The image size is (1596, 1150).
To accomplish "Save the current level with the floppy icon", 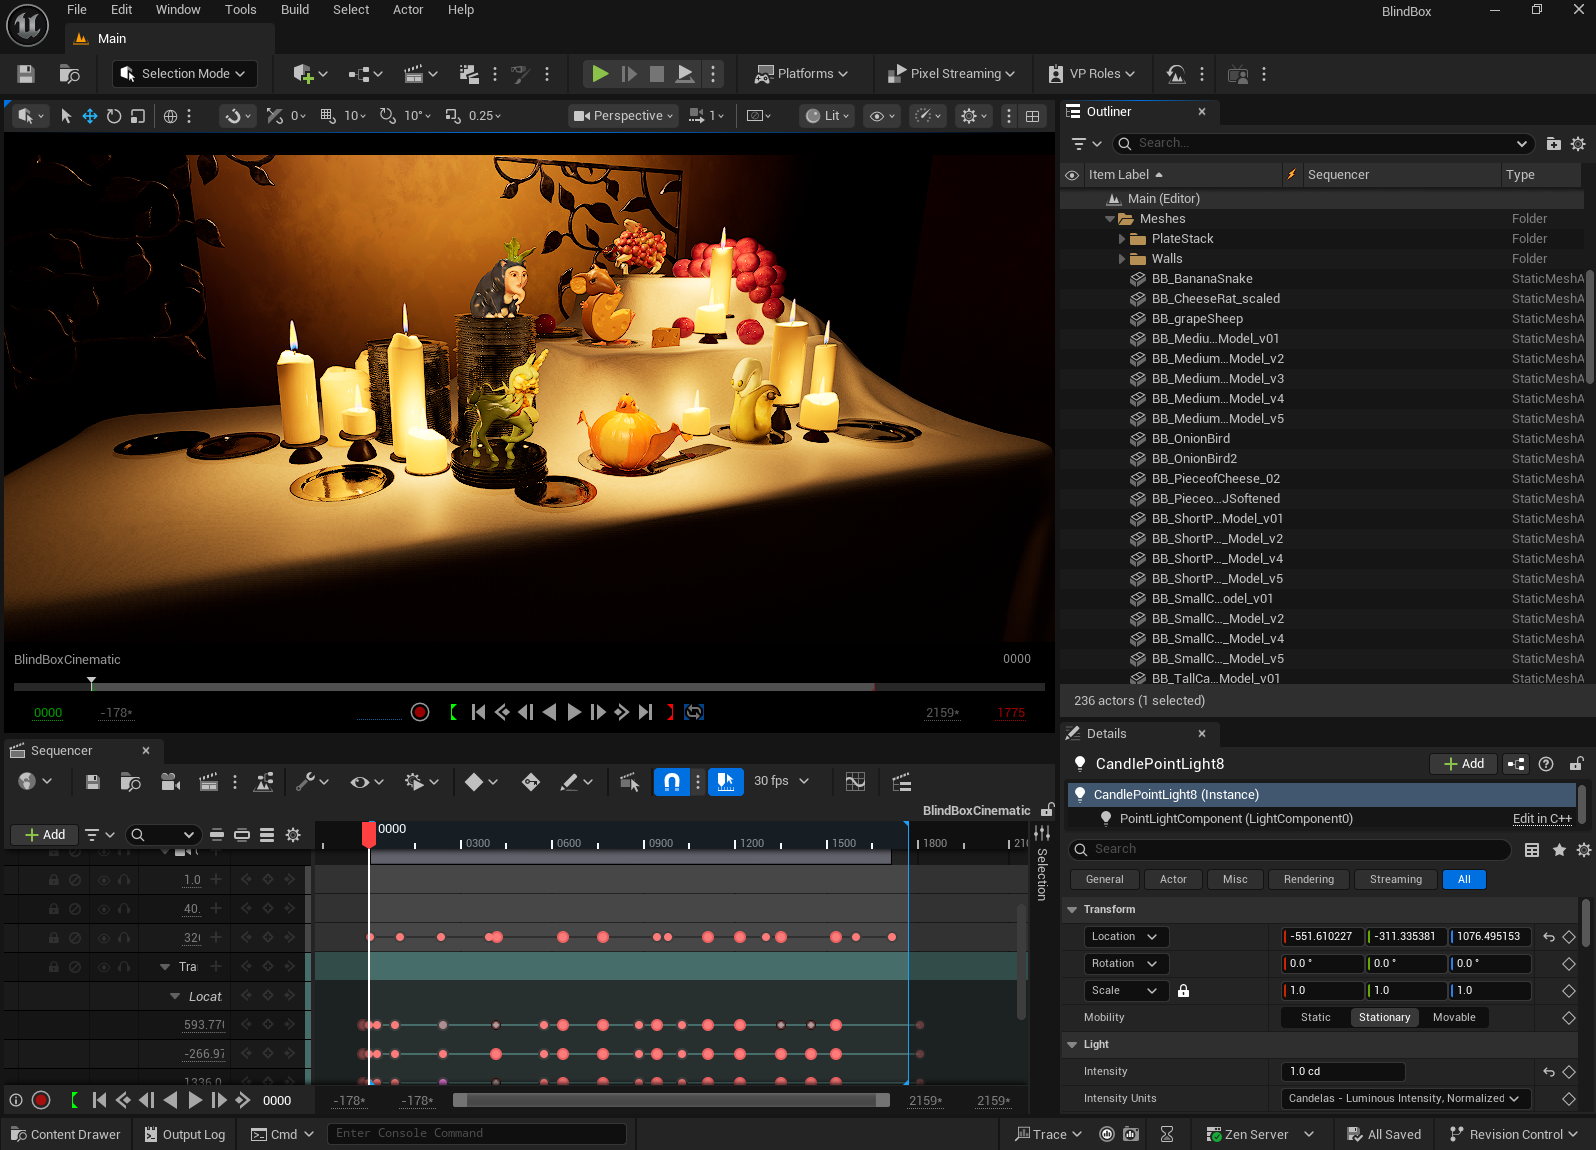I will [26, 74].
